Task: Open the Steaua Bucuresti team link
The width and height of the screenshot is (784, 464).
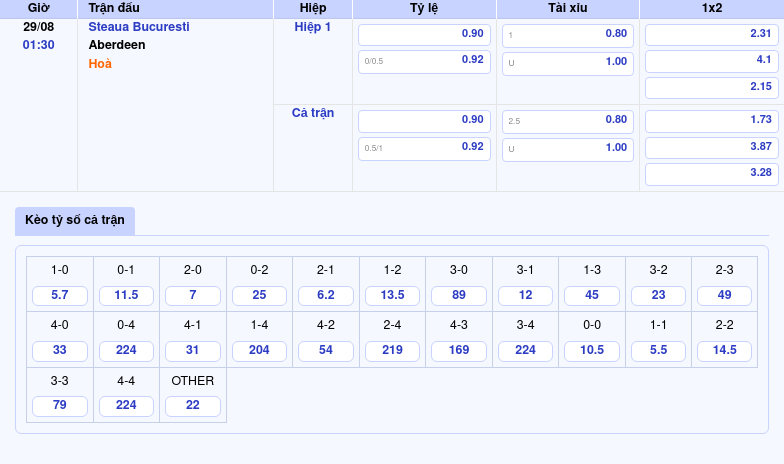Action: point(139,27)
